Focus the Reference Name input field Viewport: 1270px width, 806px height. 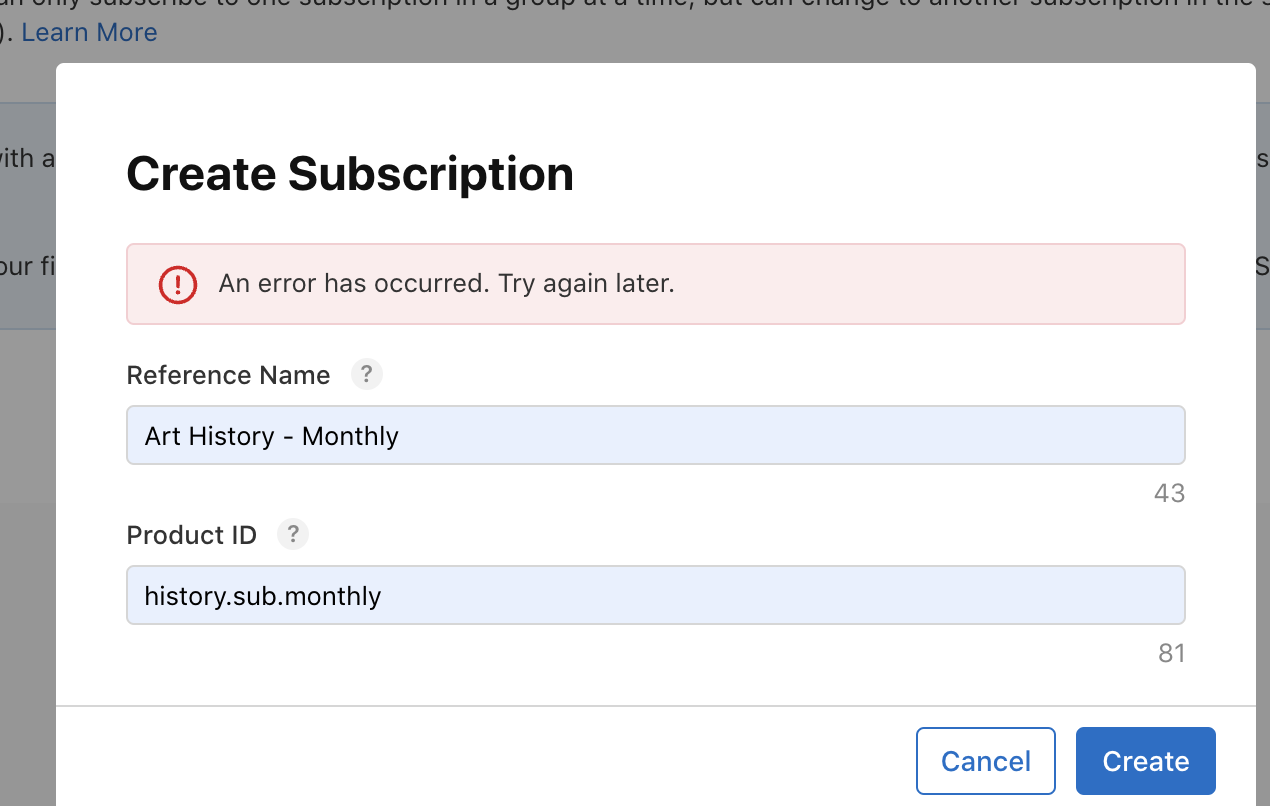click(656, 435)
